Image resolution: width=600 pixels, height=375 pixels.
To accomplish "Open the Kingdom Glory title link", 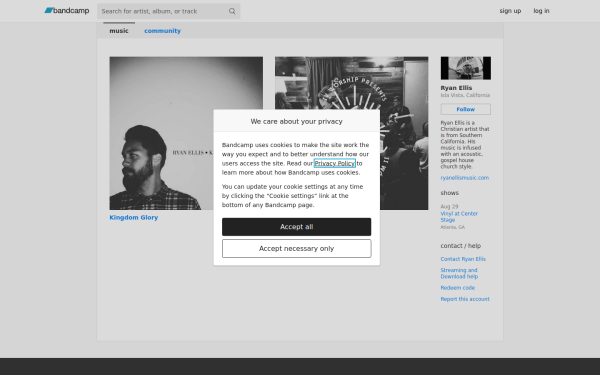I will pyautogui.click(x=134, y=217).
